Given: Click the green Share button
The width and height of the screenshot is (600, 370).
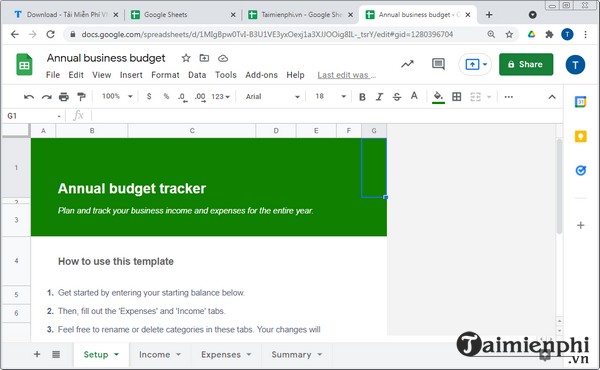Looking at the screenshot, I should 526,64.
